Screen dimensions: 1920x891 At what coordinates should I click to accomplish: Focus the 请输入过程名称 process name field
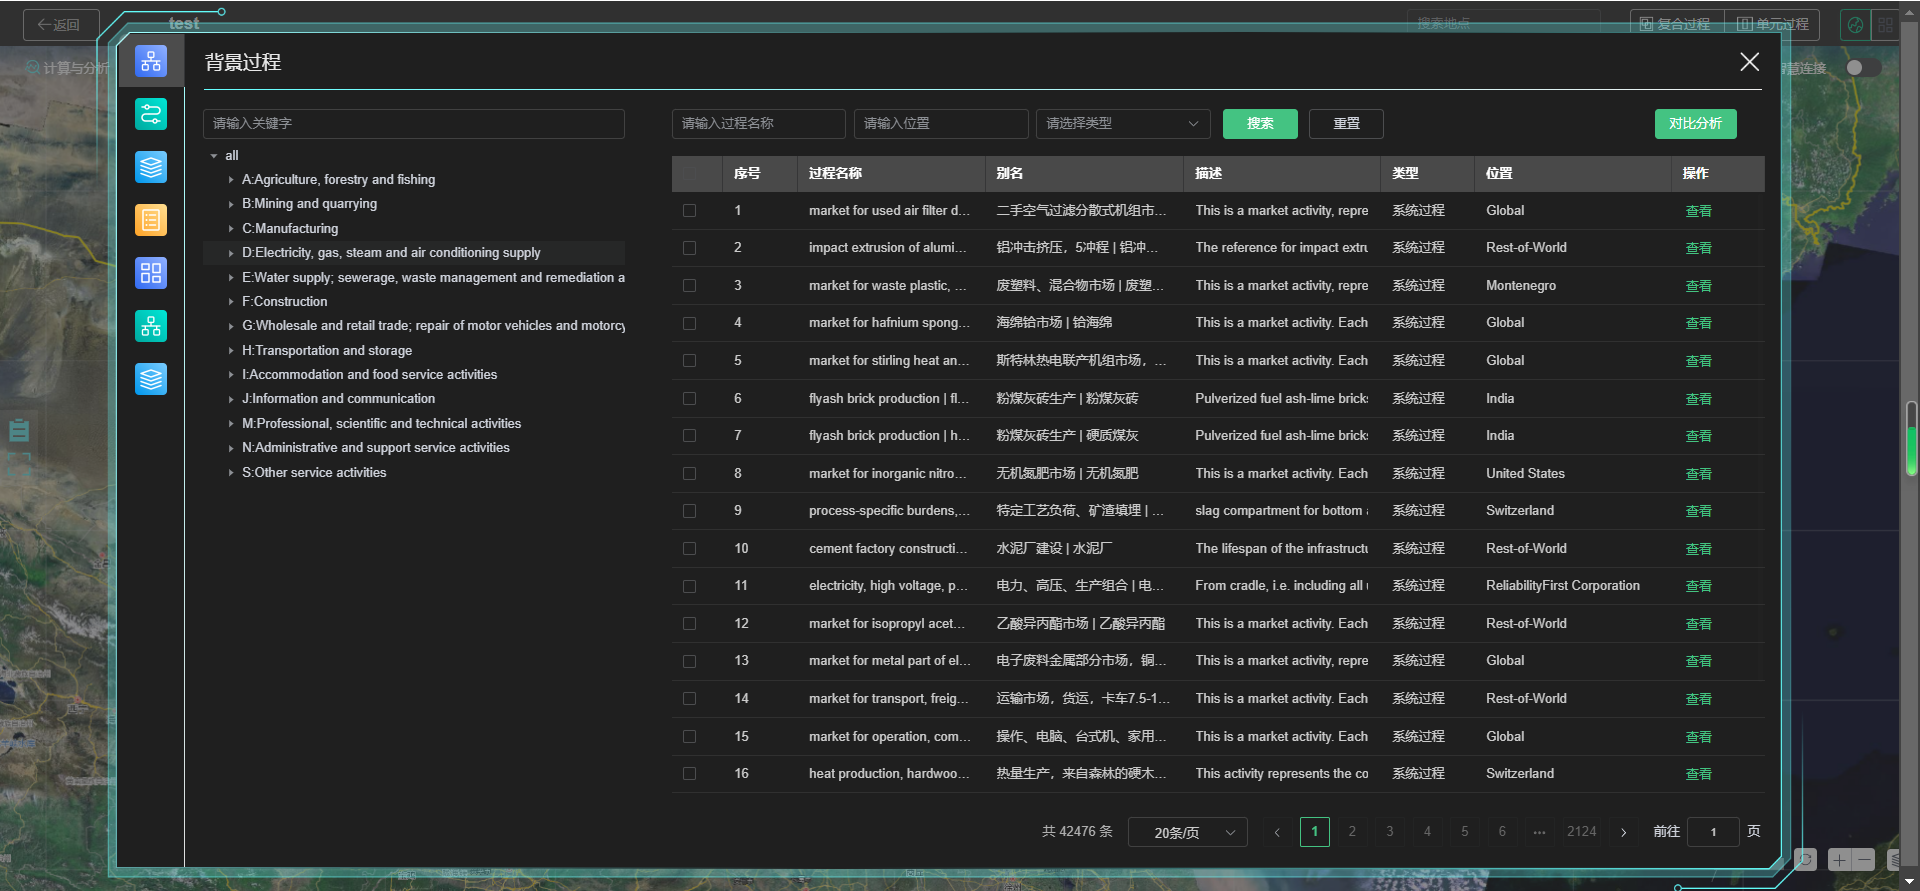pyautogui.click(x=759, y=124)
